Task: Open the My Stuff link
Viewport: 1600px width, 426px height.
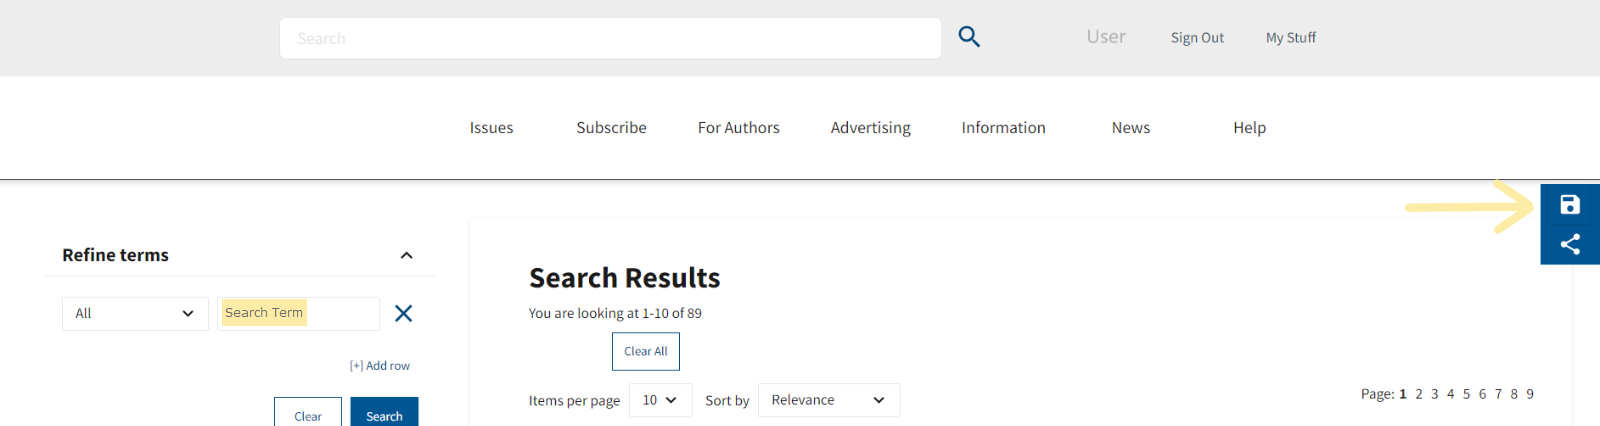Action: [x=1290, y=38]
